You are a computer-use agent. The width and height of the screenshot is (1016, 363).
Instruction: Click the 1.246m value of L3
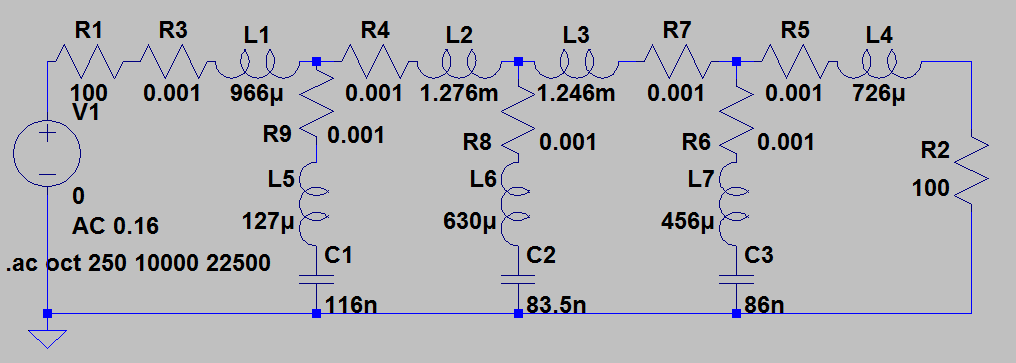[576, 93]
